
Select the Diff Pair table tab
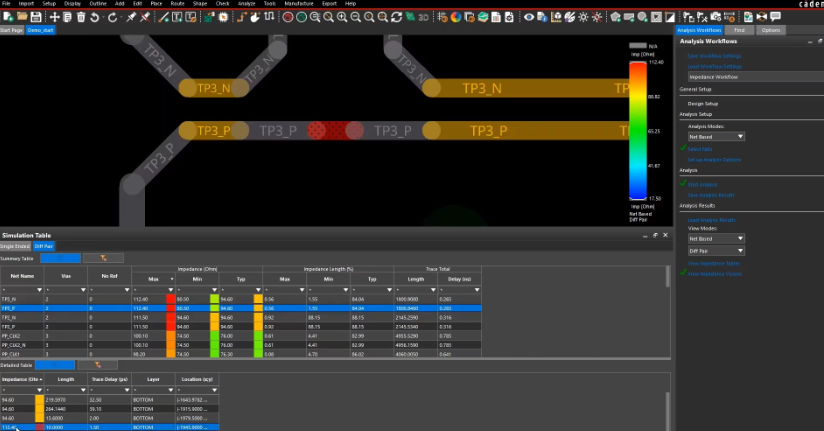point(43,245)
